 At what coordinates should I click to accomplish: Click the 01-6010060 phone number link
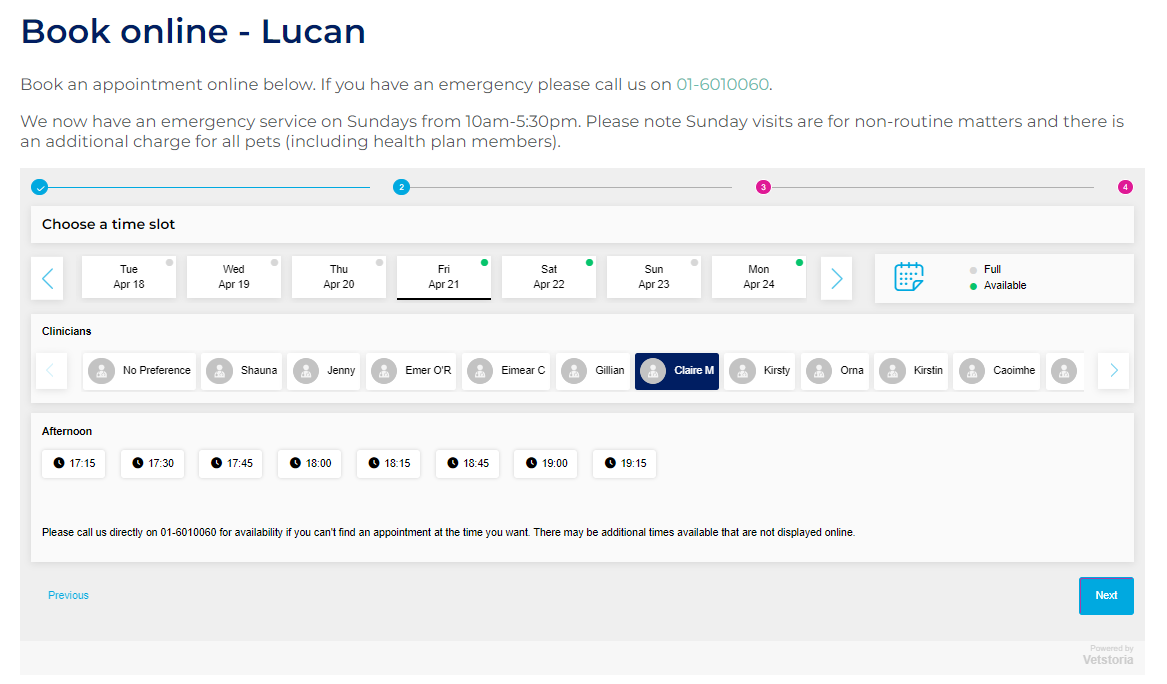(x=722, y=84)
